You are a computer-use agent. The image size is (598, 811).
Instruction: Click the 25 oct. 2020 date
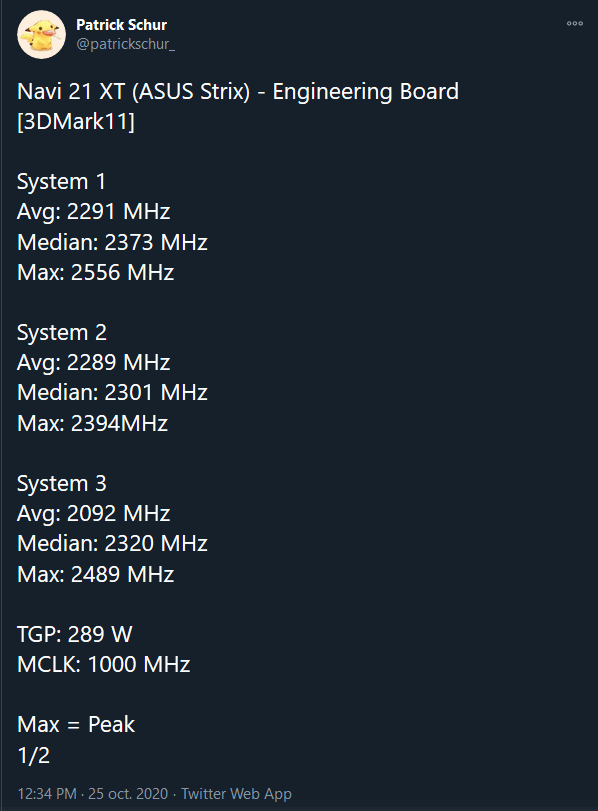pos(128,793)
